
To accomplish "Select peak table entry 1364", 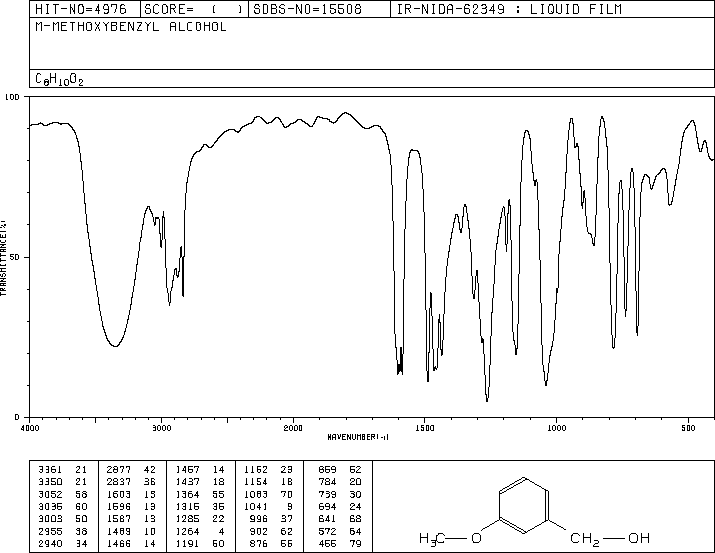I will (x=187, y=494).
